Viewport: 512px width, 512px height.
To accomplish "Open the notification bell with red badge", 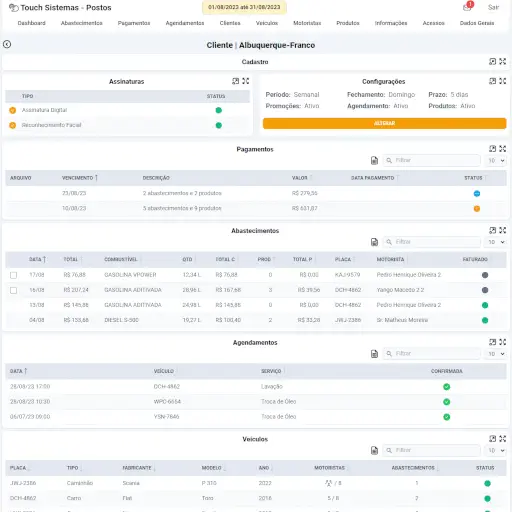I will tap(467, 7).
